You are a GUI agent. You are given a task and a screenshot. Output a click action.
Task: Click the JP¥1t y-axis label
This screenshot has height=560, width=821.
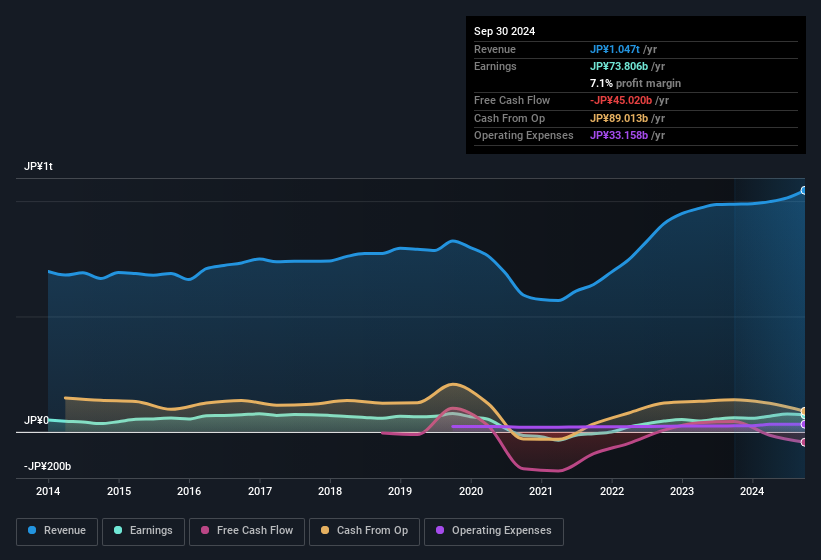coord(39,167)
